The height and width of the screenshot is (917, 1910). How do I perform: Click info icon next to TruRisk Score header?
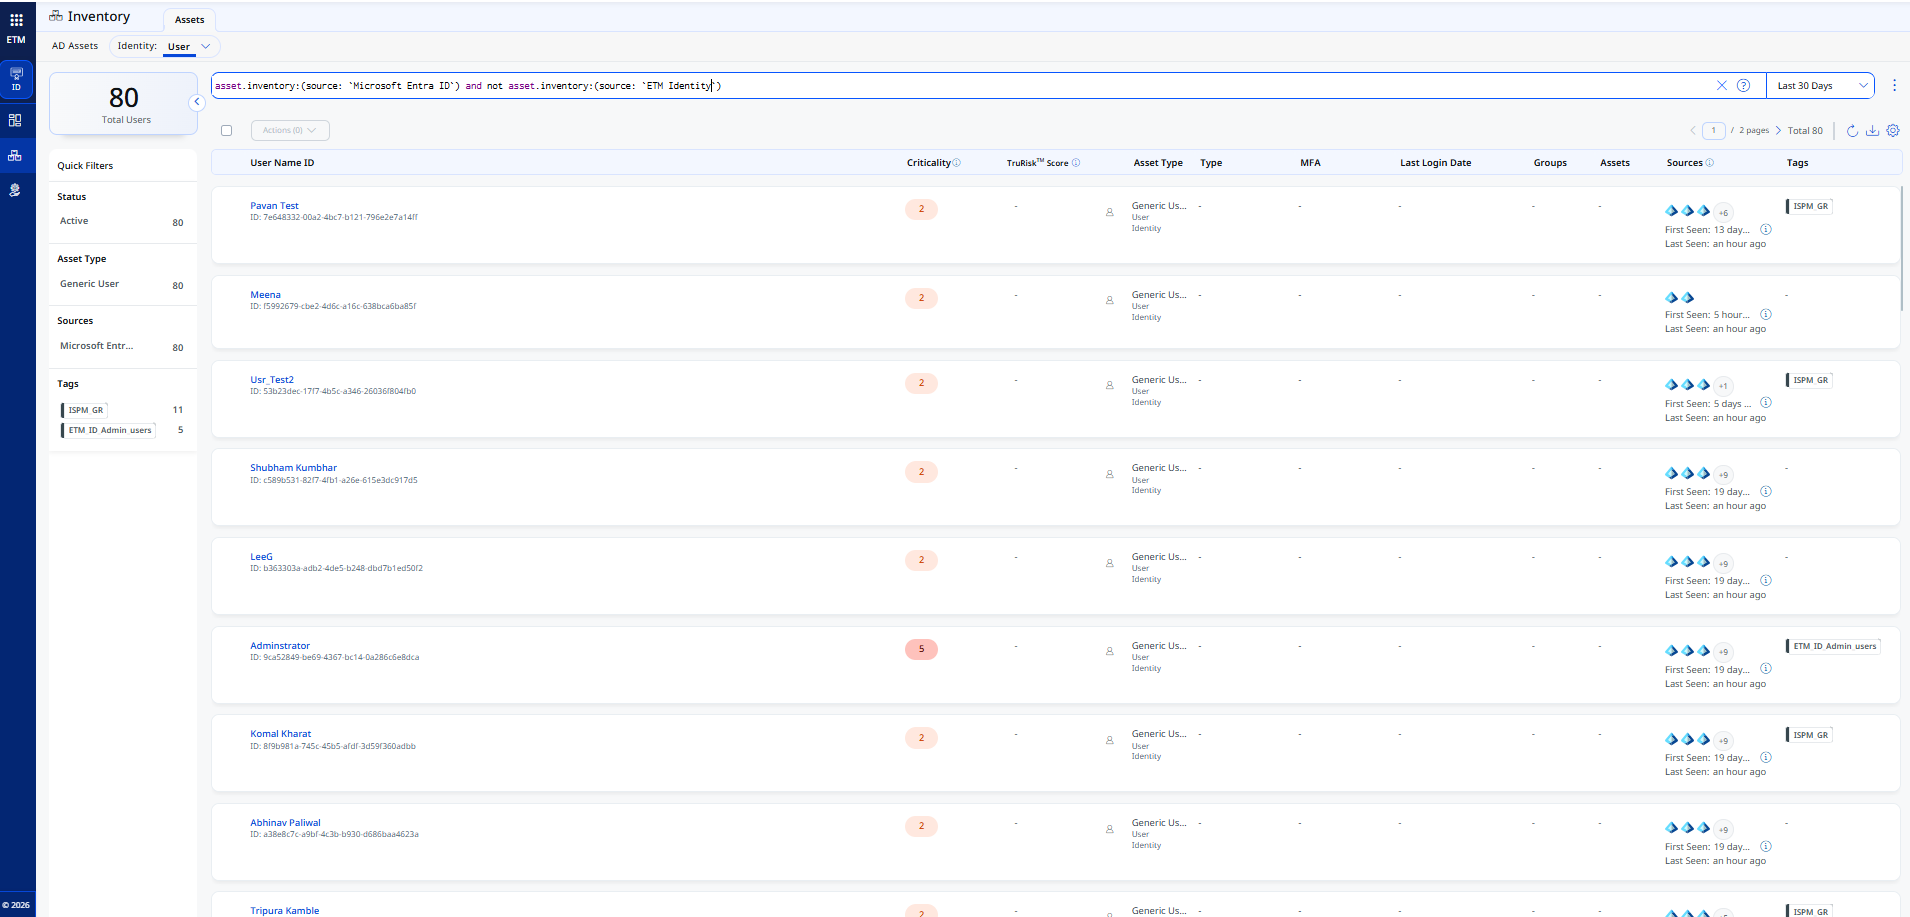(x=1076, y=163)
